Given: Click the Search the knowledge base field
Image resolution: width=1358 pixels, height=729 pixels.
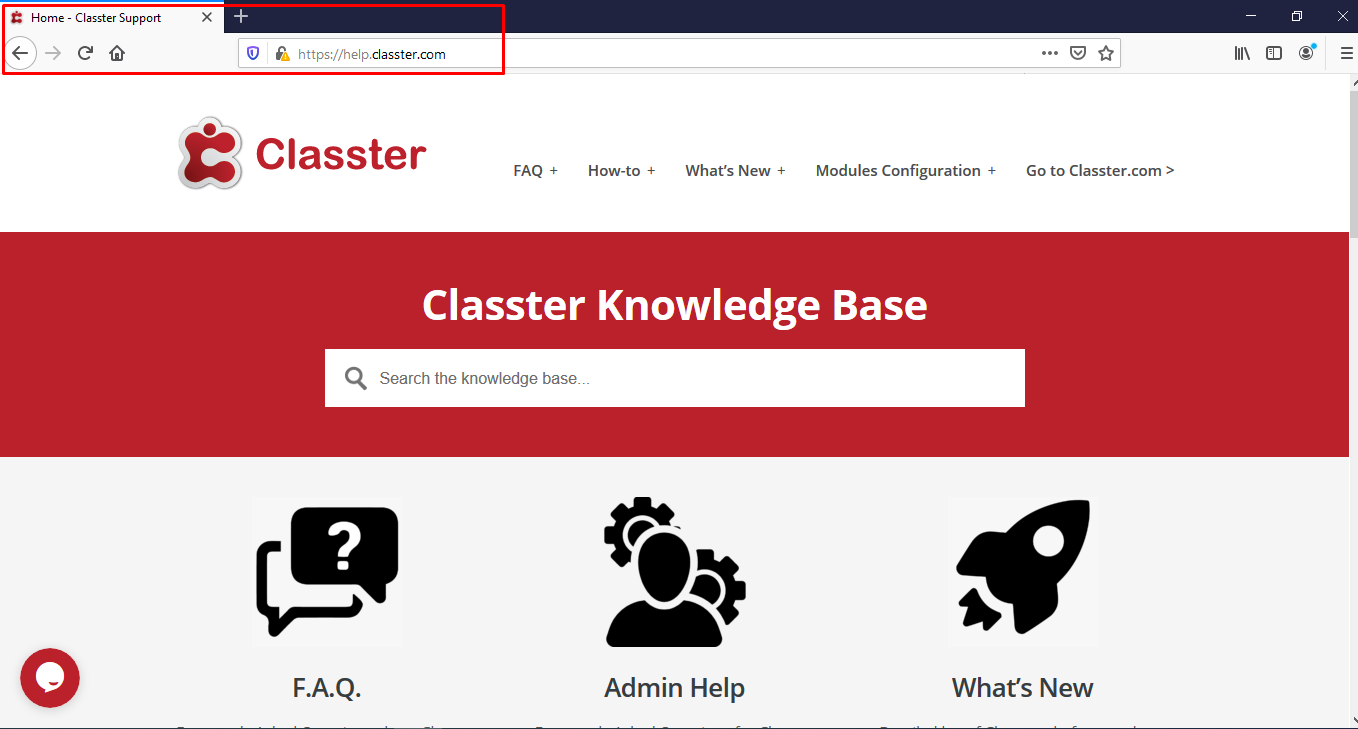Looking at the screenshot, I should (675, 378).
